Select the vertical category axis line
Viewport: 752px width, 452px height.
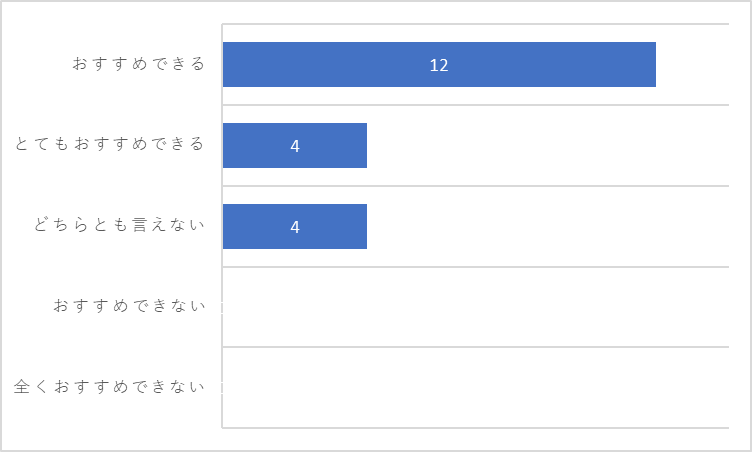[x=222, y=226]
